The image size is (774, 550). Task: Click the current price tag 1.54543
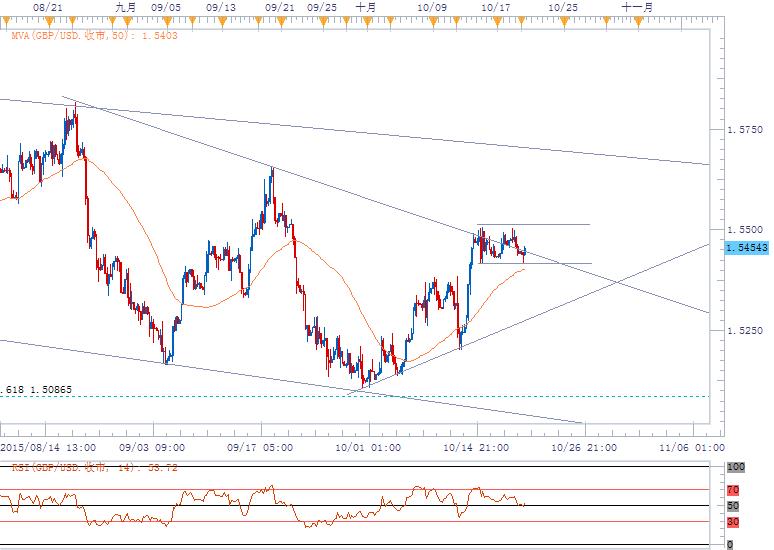747,247
